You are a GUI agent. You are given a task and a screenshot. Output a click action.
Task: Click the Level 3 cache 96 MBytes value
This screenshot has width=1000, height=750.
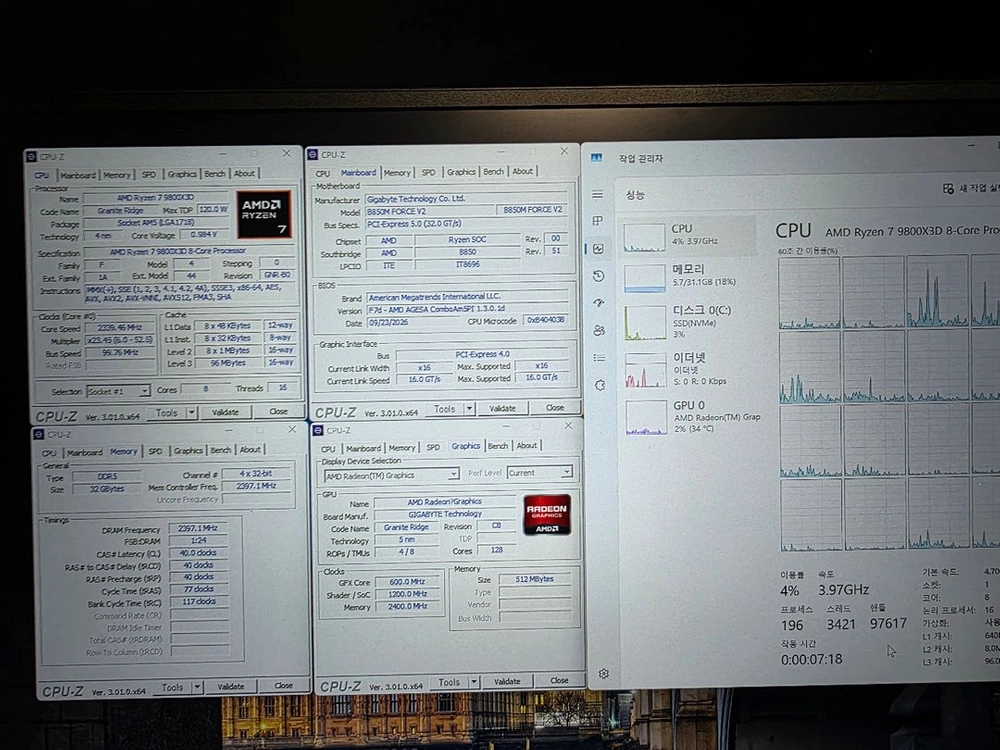(228, 363)
